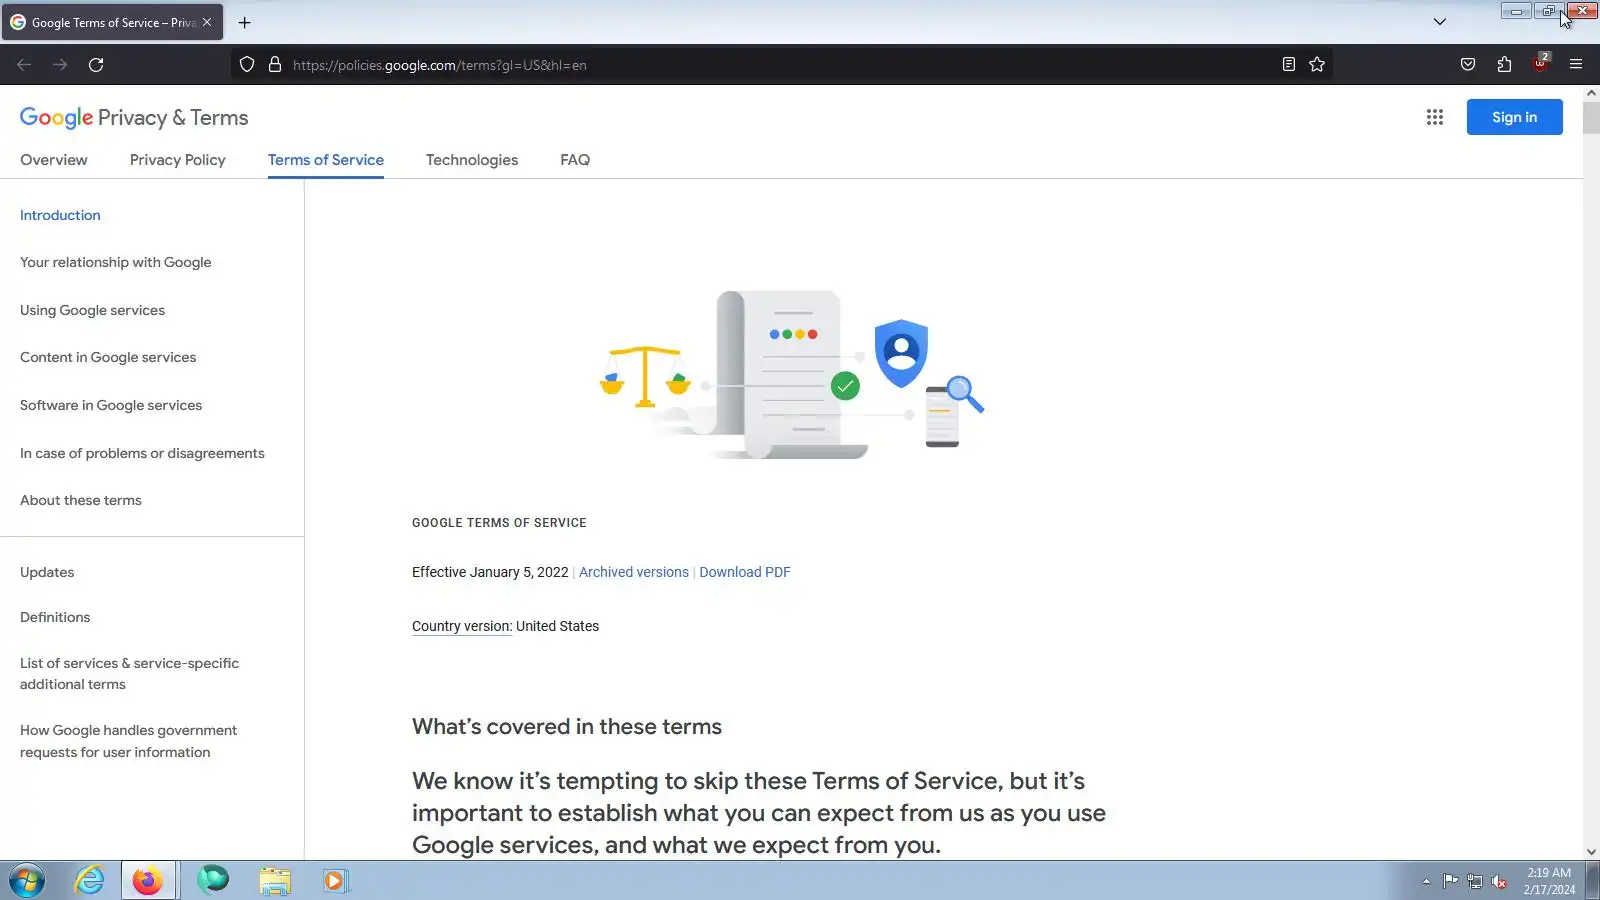The width and height of the screenshot is (1600, 900).
Task: Open List of services & service-specific additional terms
Action: 130,674
